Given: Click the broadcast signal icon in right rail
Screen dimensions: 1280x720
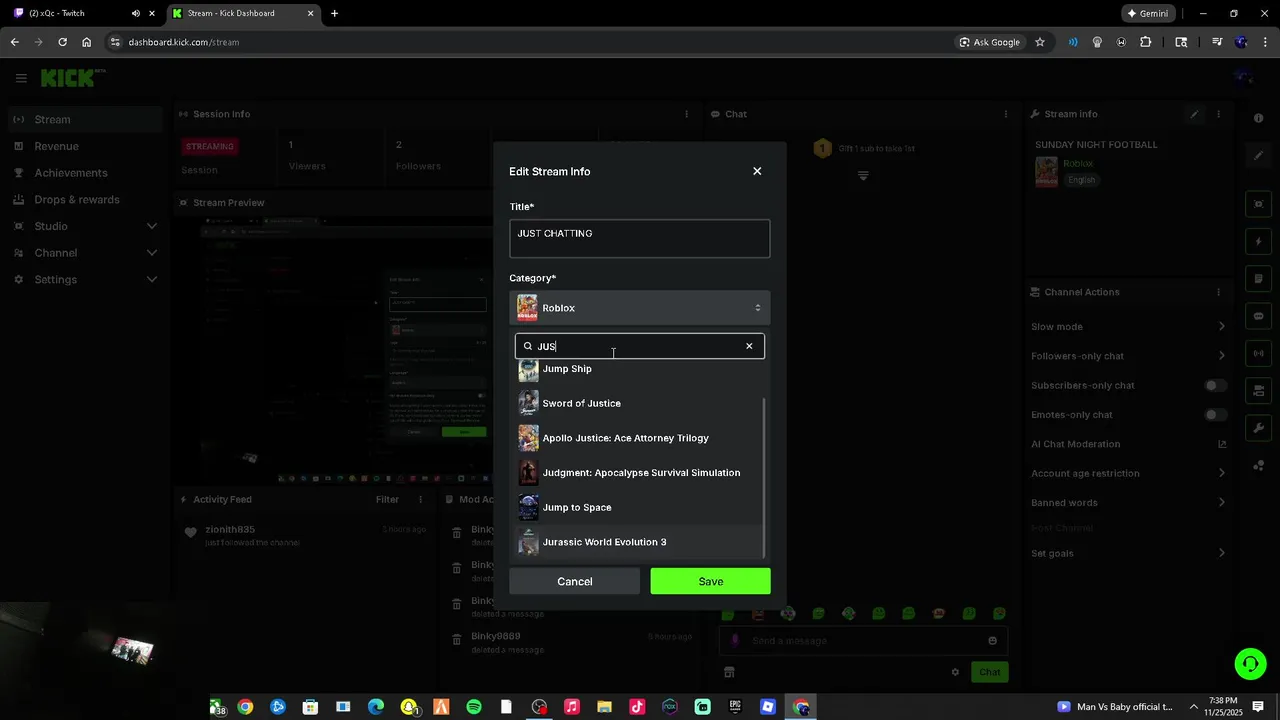Looking at the screenshot, I should tap(1259, 353).
